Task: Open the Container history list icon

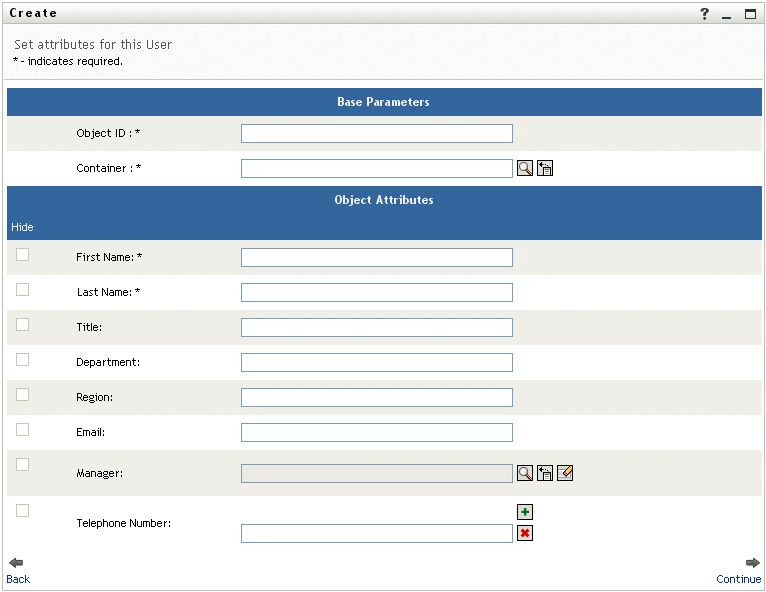Action: click(545, 168)
